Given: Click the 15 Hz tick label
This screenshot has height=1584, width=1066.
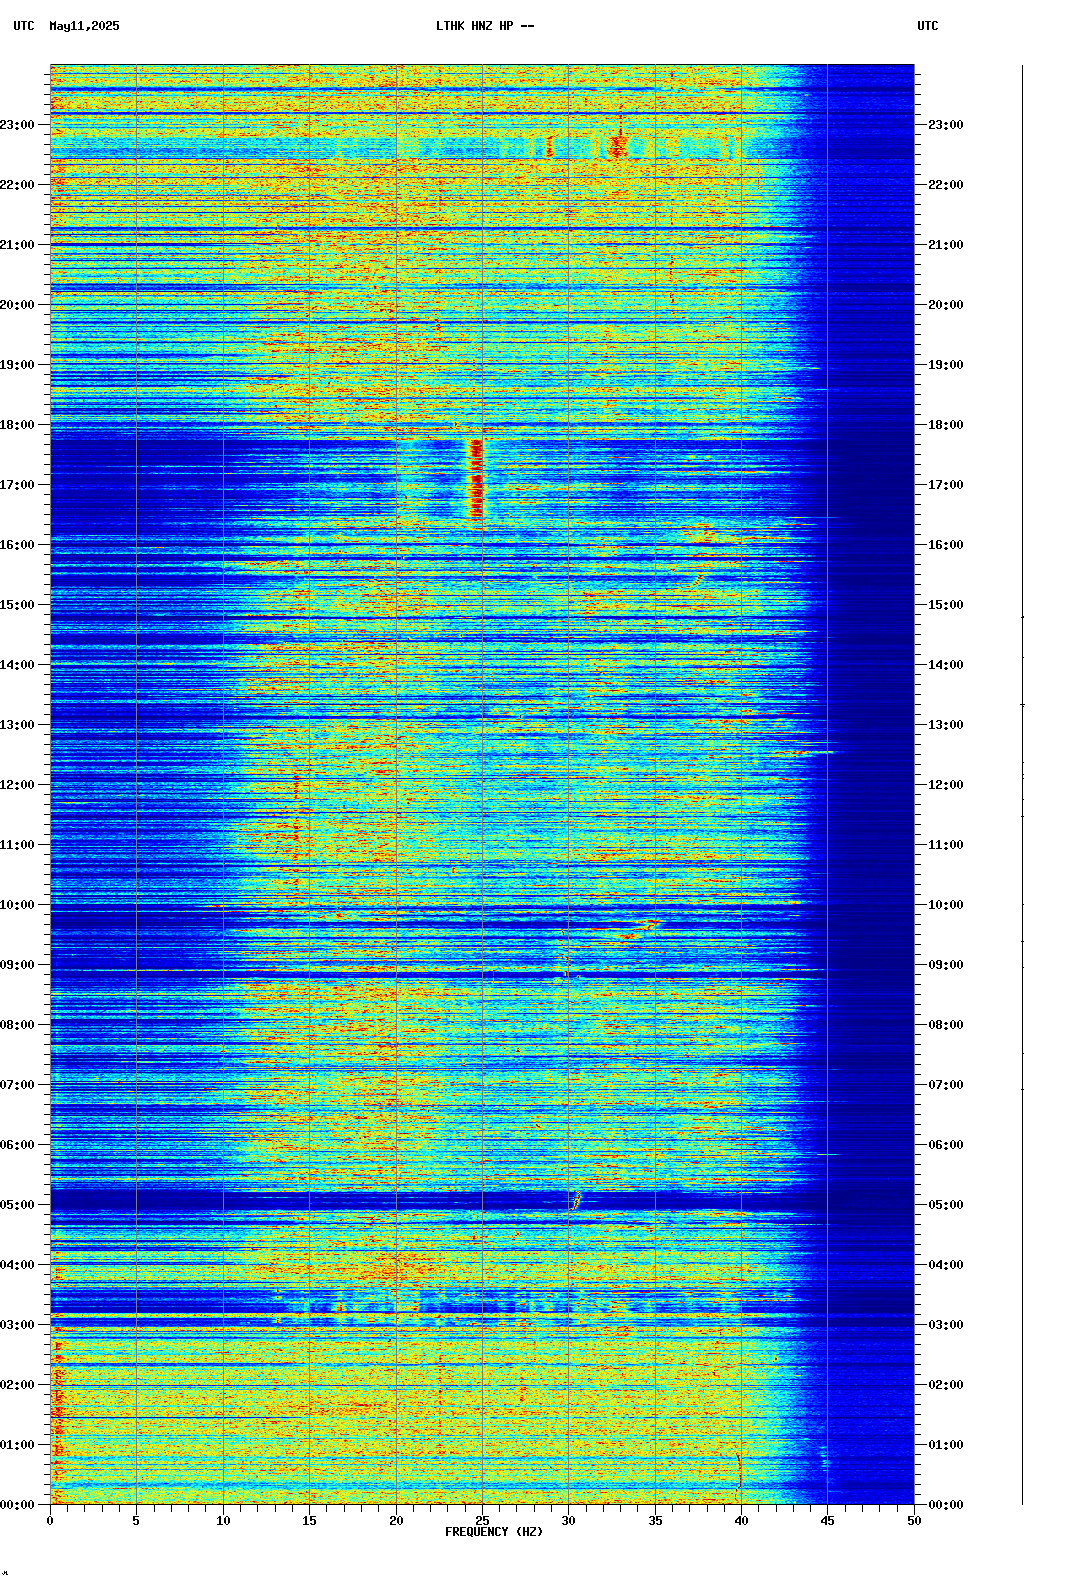Looking at the screenshot, I should pos(309,1521).
